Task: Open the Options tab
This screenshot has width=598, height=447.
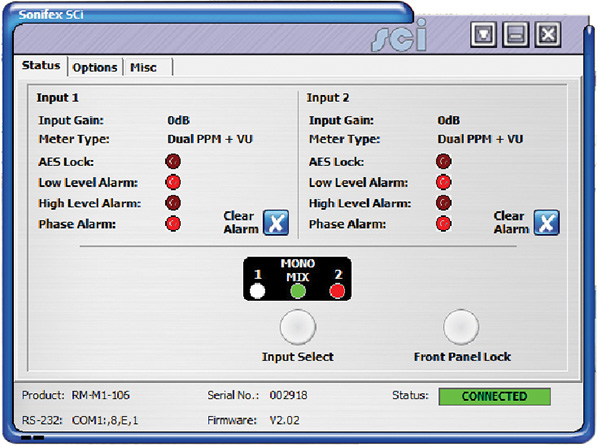Action: (x=95, y=68)
